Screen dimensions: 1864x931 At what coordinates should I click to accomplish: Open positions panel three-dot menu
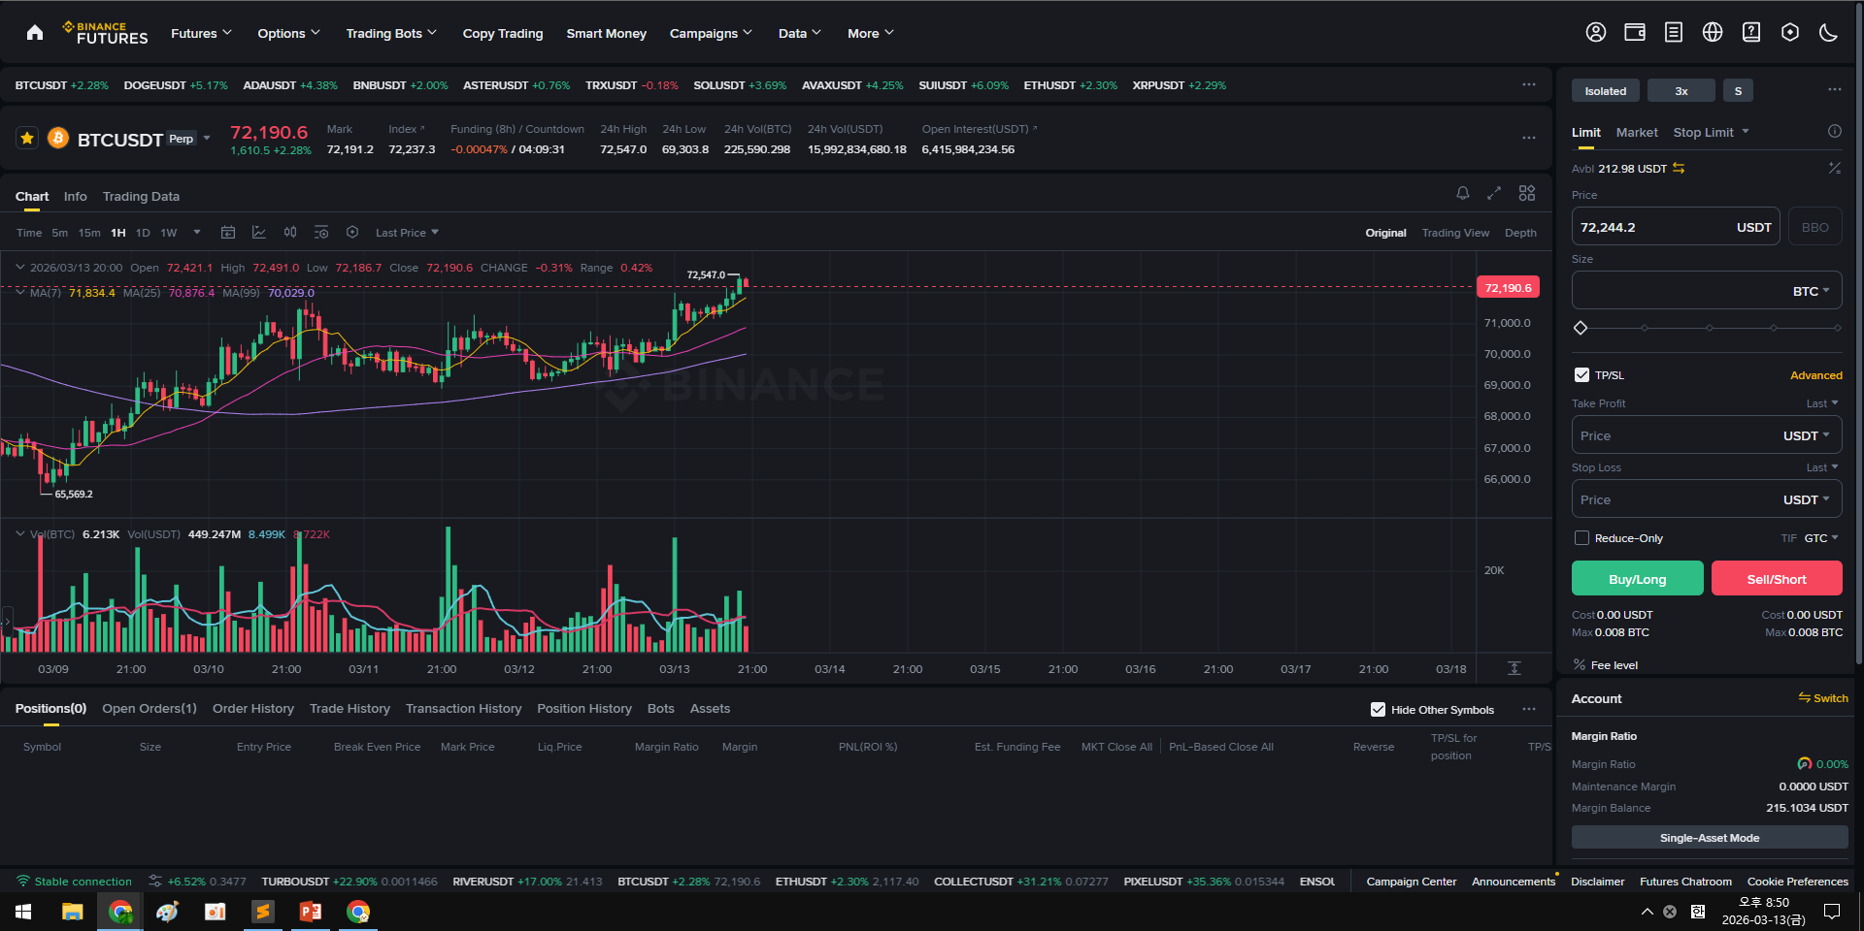[1529, 709]
